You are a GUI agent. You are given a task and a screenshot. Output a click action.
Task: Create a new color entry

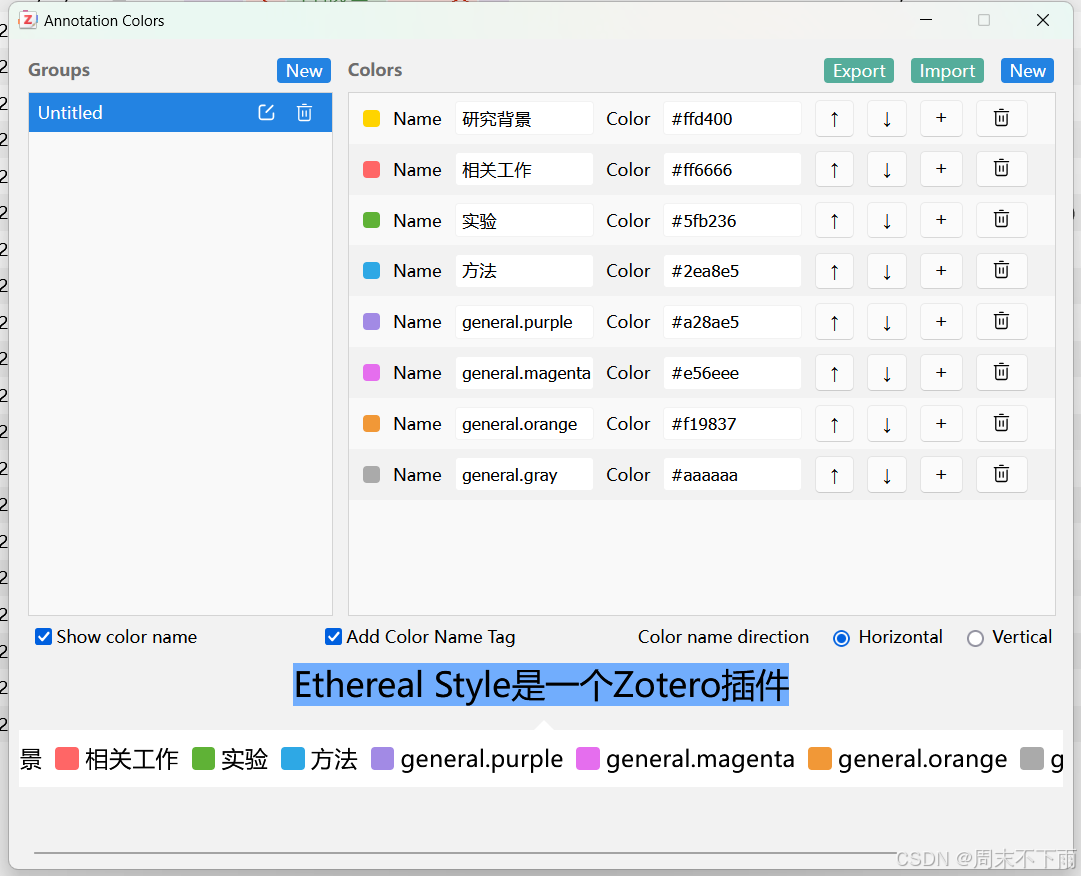tap(1027, 70)
